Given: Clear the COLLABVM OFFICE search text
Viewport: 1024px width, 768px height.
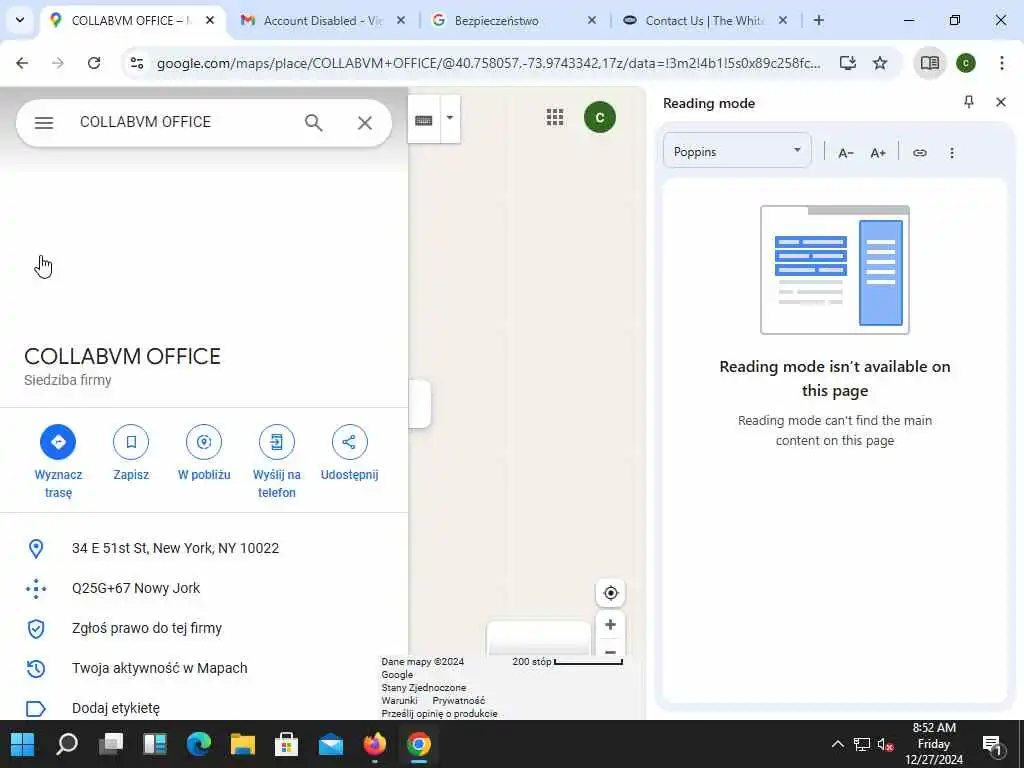Looking at the screenshot, I should tap(364, 122).
